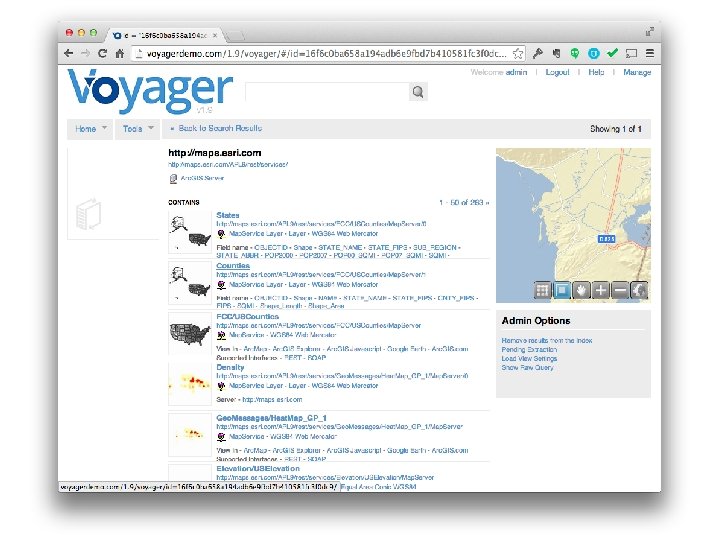The width and height of the screenshot is (720, 540).
Task: Go to browser home icon
Action: (120, 53)
